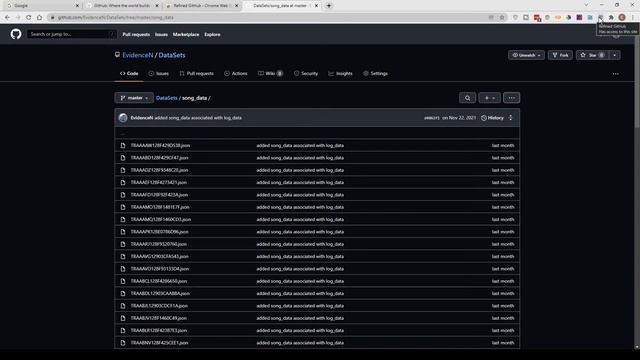Image resolution: width=640 pixels, height=360 pixels.
Task: Go to DataSets in the breadcrumb path
Action: [167, 98]
